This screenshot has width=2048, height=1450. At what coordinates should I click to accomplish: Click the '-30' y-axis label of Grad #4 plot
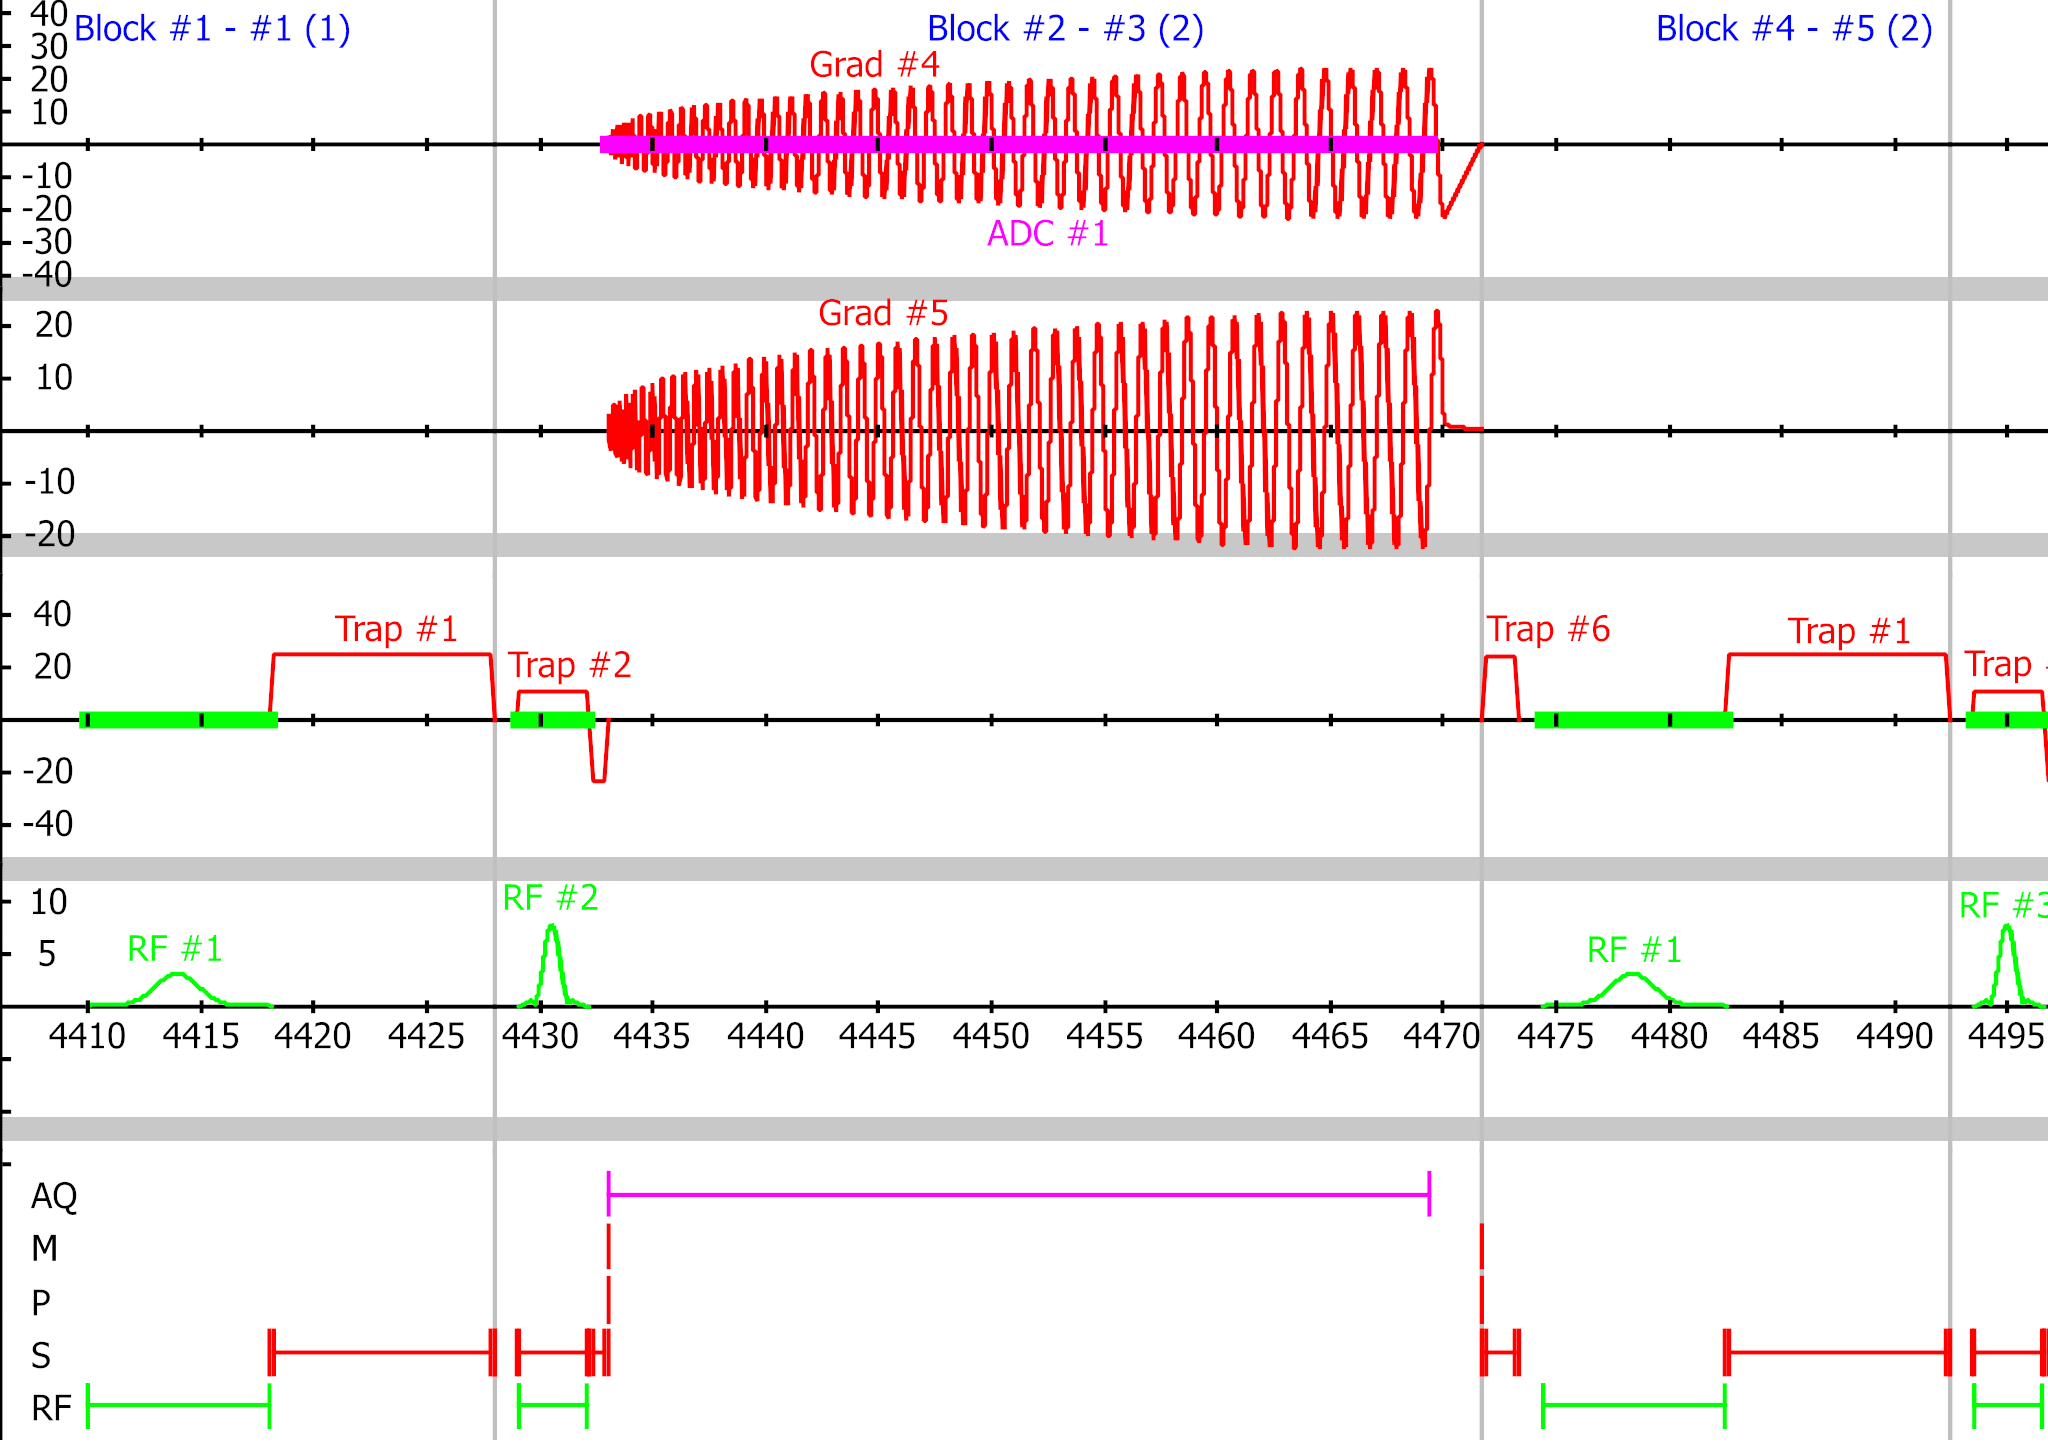coord(47,242)
